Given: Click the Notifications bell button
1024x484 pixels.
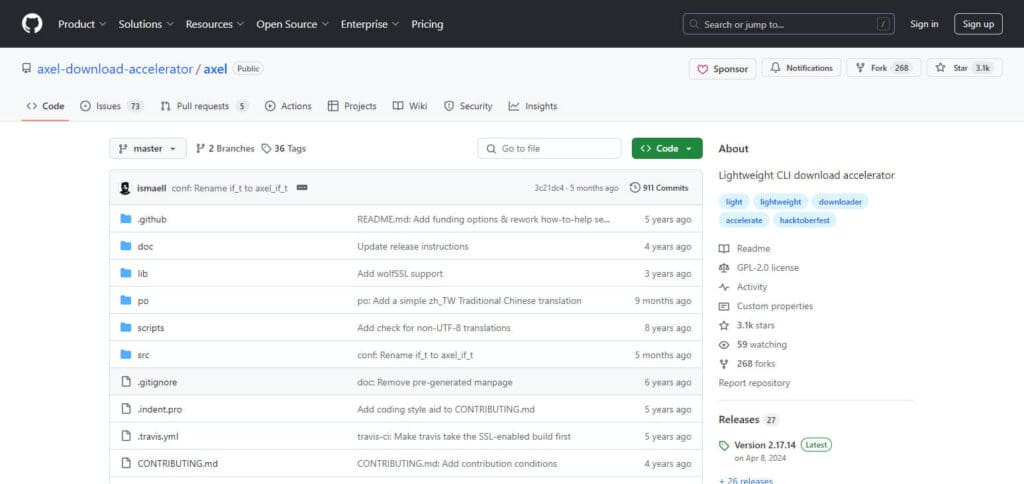Looking at the screenshot, I should (x=801, y=68).
